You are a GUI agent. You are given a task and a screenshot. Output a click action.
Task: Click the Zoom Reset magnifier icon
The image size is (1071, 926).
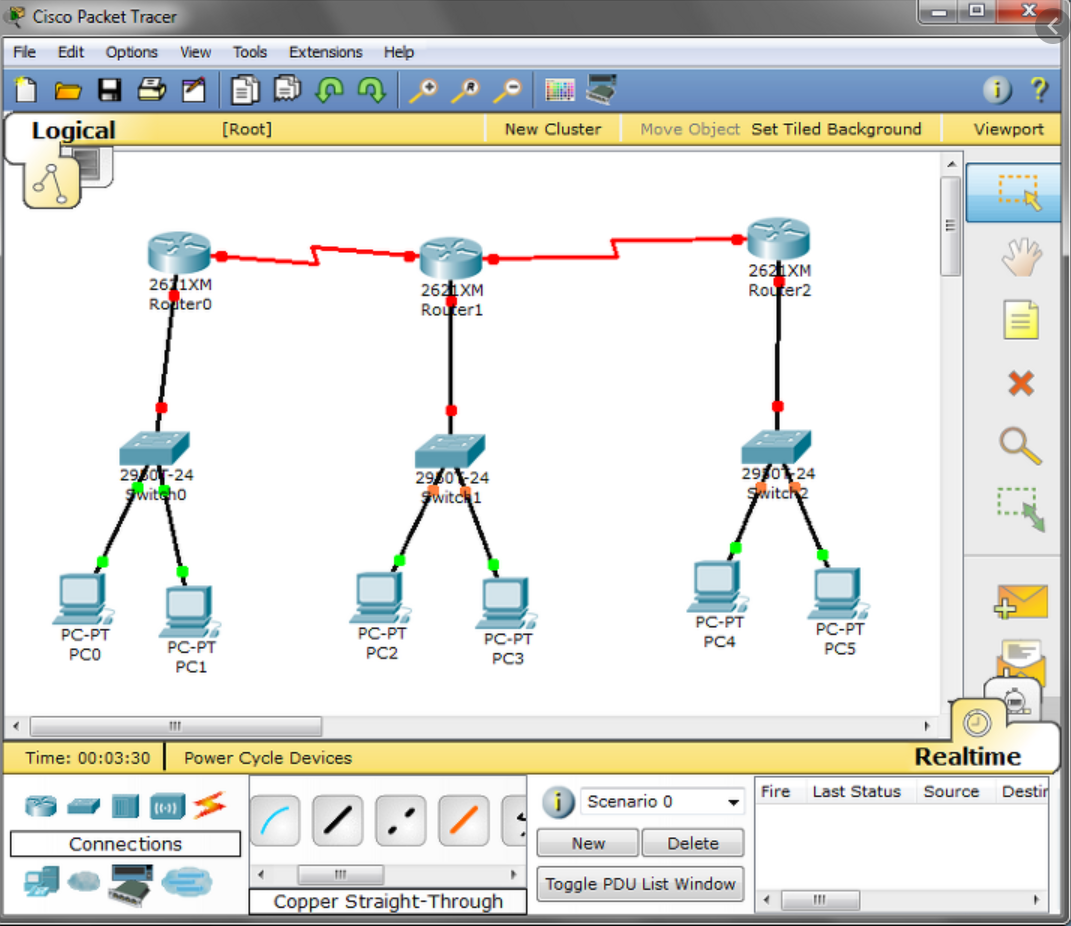466,90
